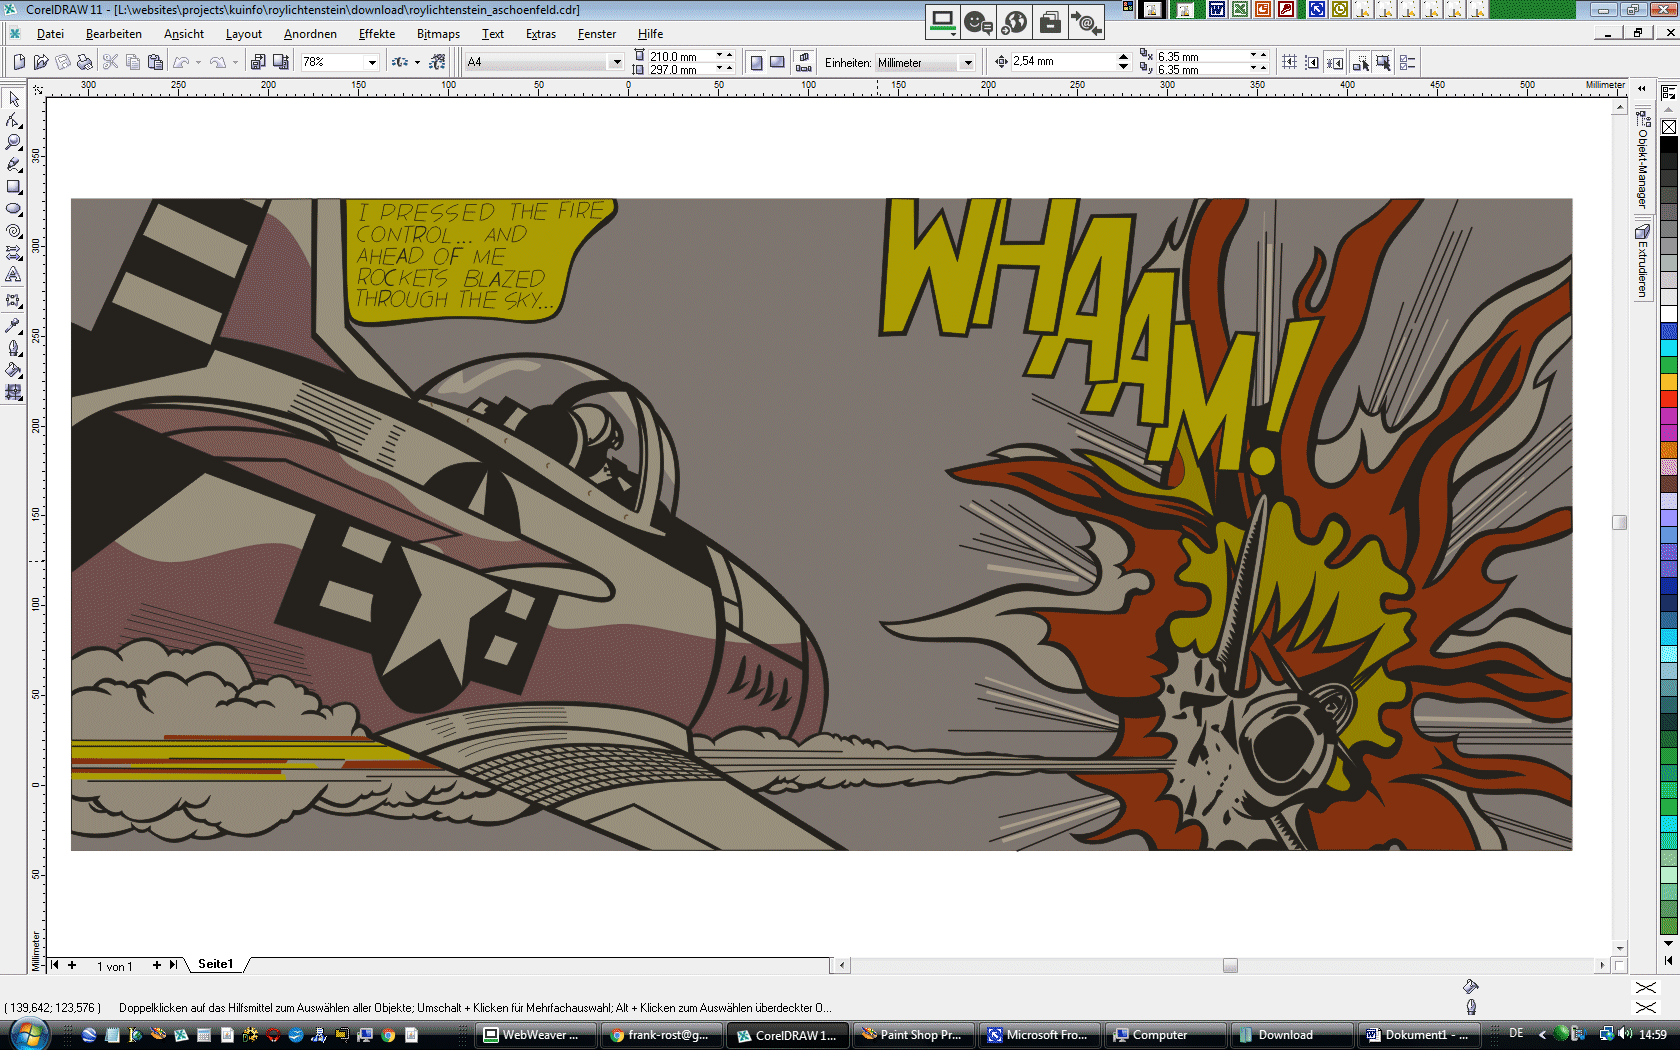Pick the red swatch in color palette
Viewport: 1680px width, 1050px height.
[1669, 399]
